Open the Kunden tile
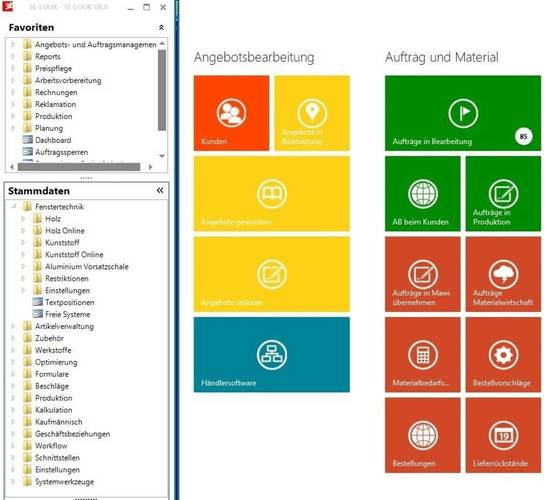 pyautogui.click(x=231, y=113)
